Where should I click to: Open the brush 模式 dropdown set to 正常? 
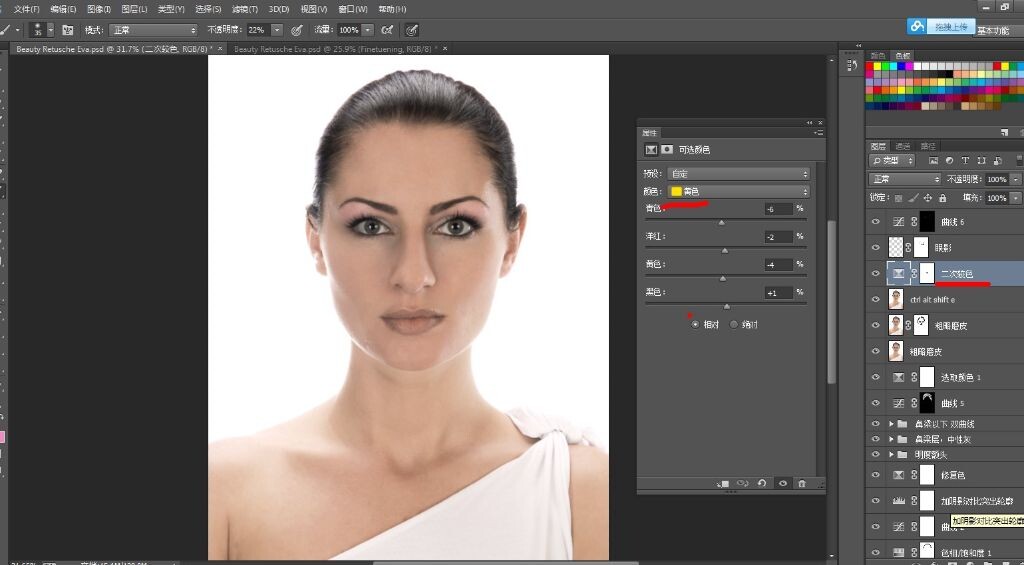153,30
